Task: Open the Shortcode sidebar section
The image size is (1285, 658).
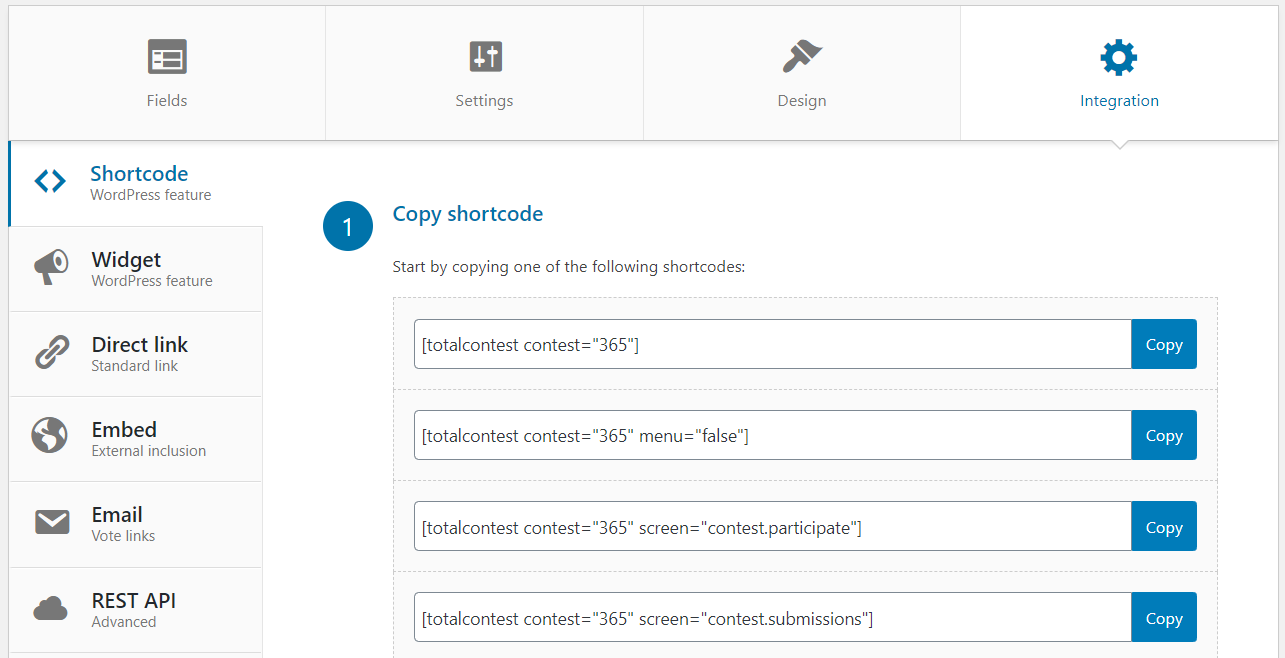Action: 135,183
